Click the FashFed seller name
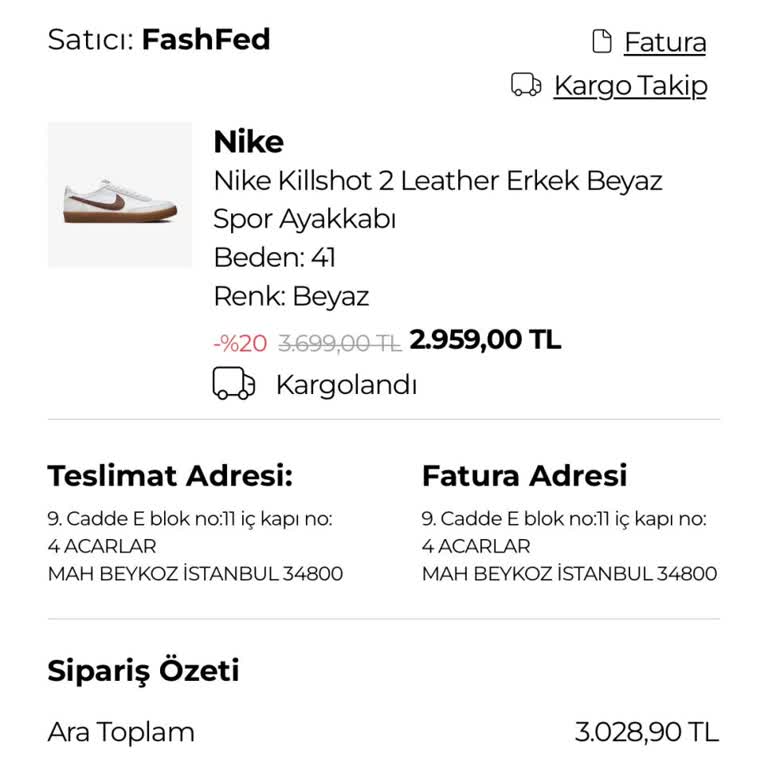 coord(206,39)
